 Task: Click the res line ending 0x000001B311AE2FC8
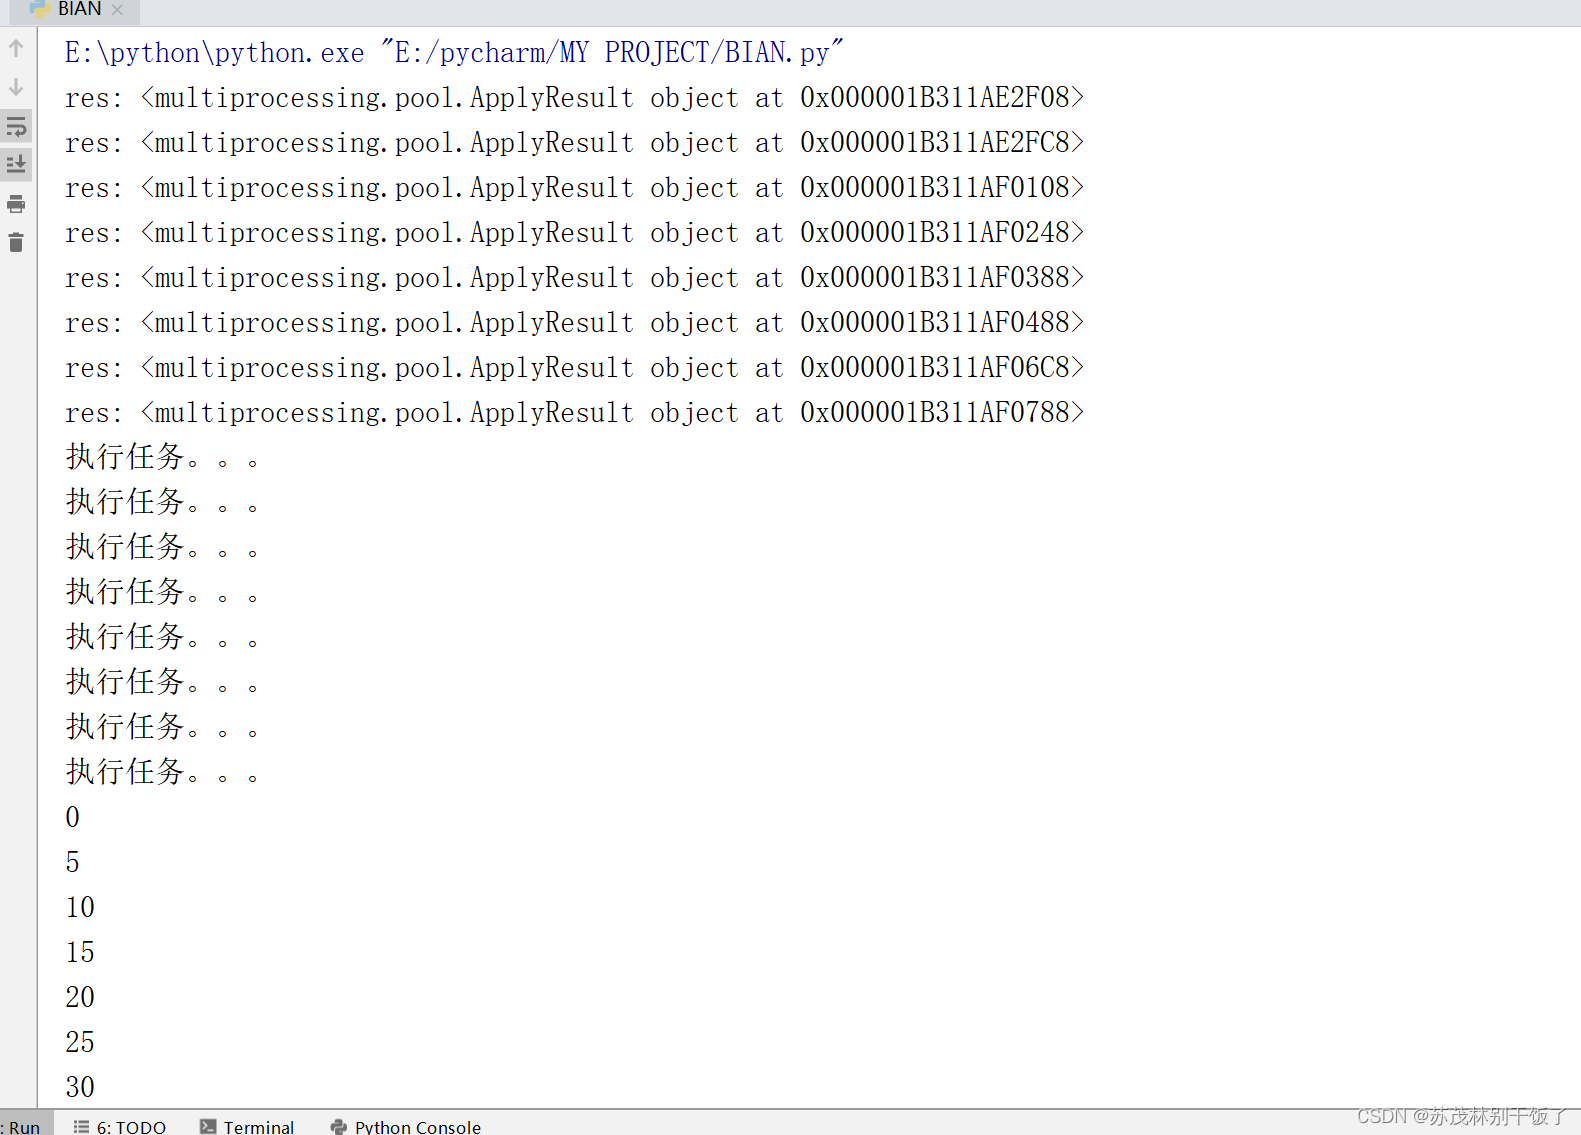[x=575, y=143]
